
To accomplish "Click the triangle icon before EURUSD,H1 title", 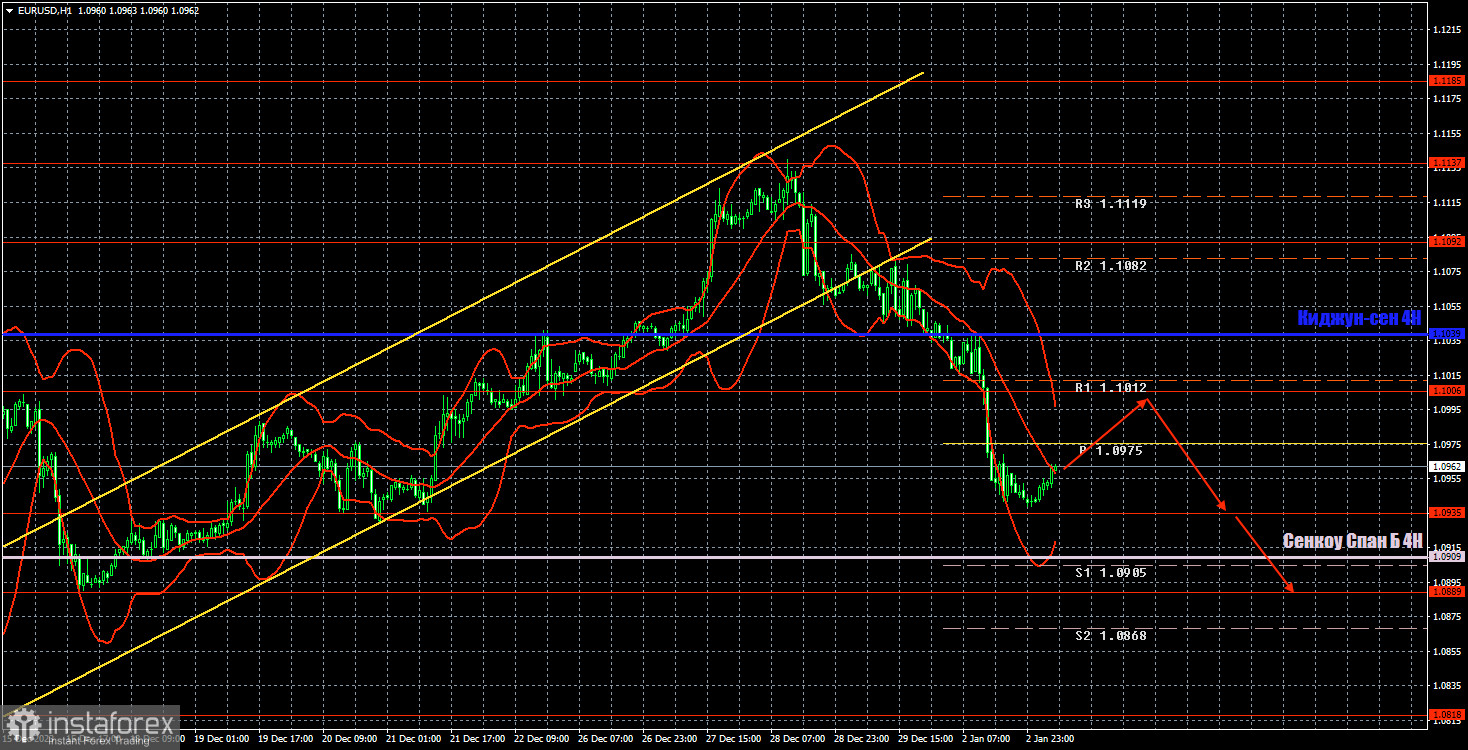I will point(9,10).
